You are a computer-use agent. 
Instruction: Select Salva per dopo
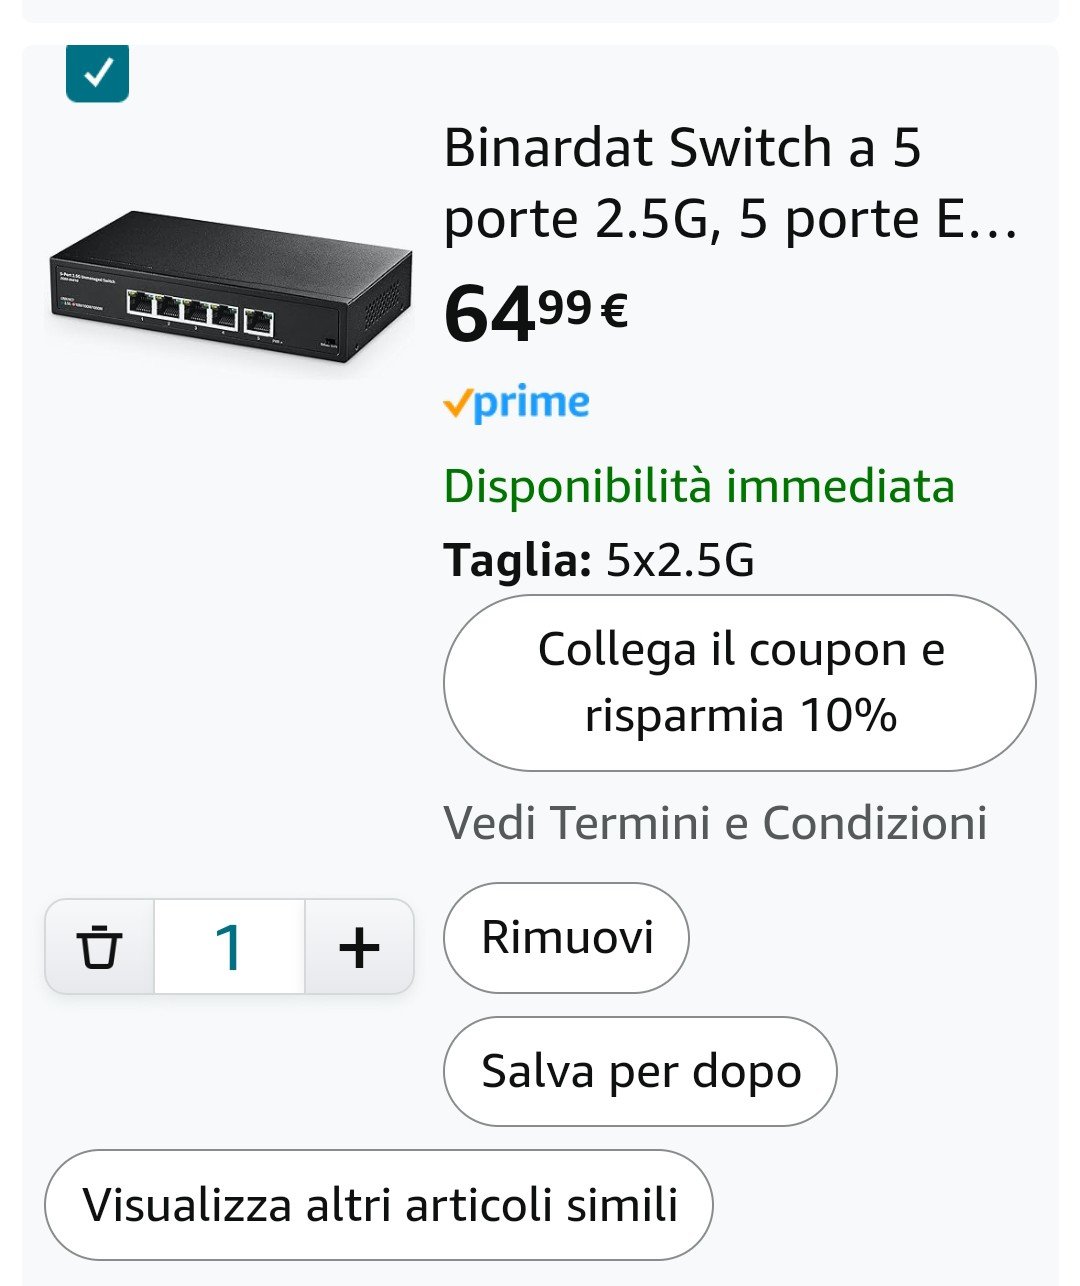point(640,1072)
